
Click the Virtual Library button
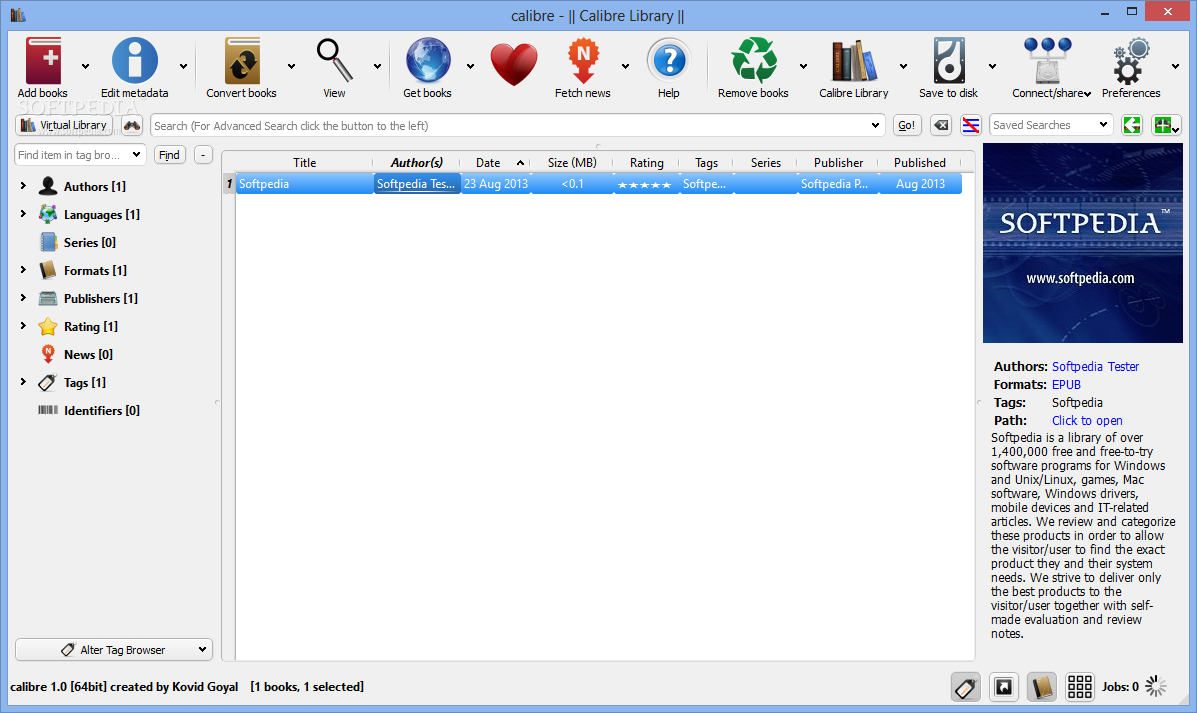point(64,125)
